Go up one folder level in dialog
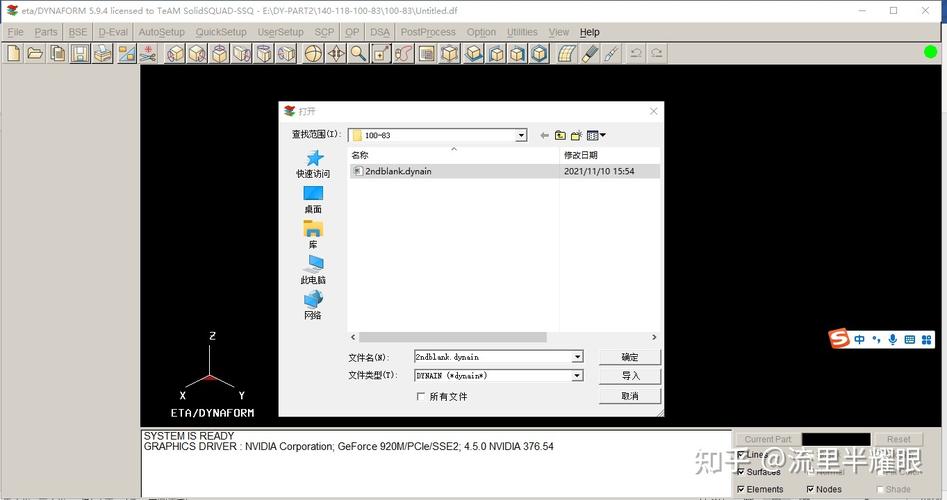 pyautogui.click(x=560, y=135)
